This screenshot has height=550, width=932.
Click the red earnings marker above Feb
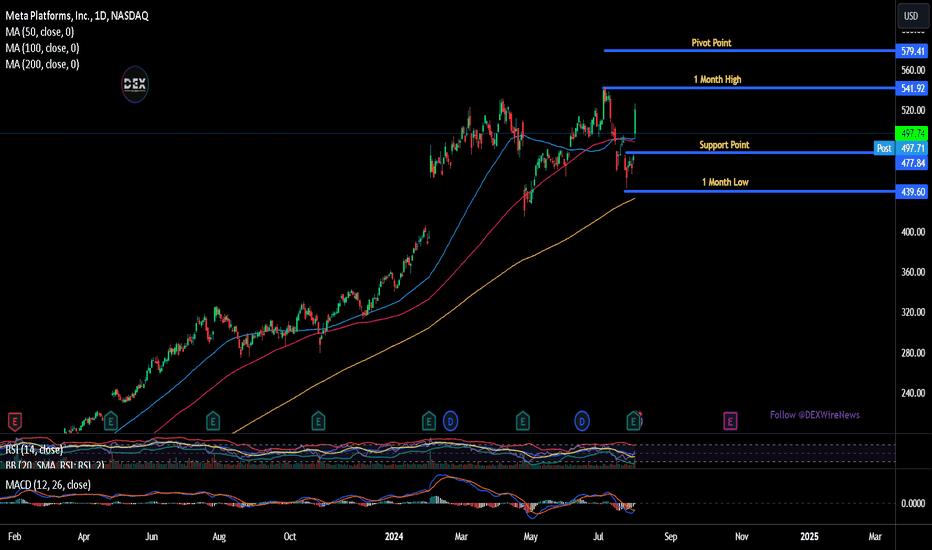point(15,422)
